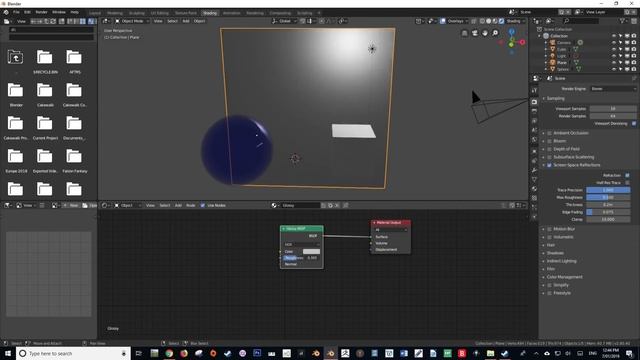This screenshot has width=640, height=360.
Task: Expand the Film panel
Action: 551,269
